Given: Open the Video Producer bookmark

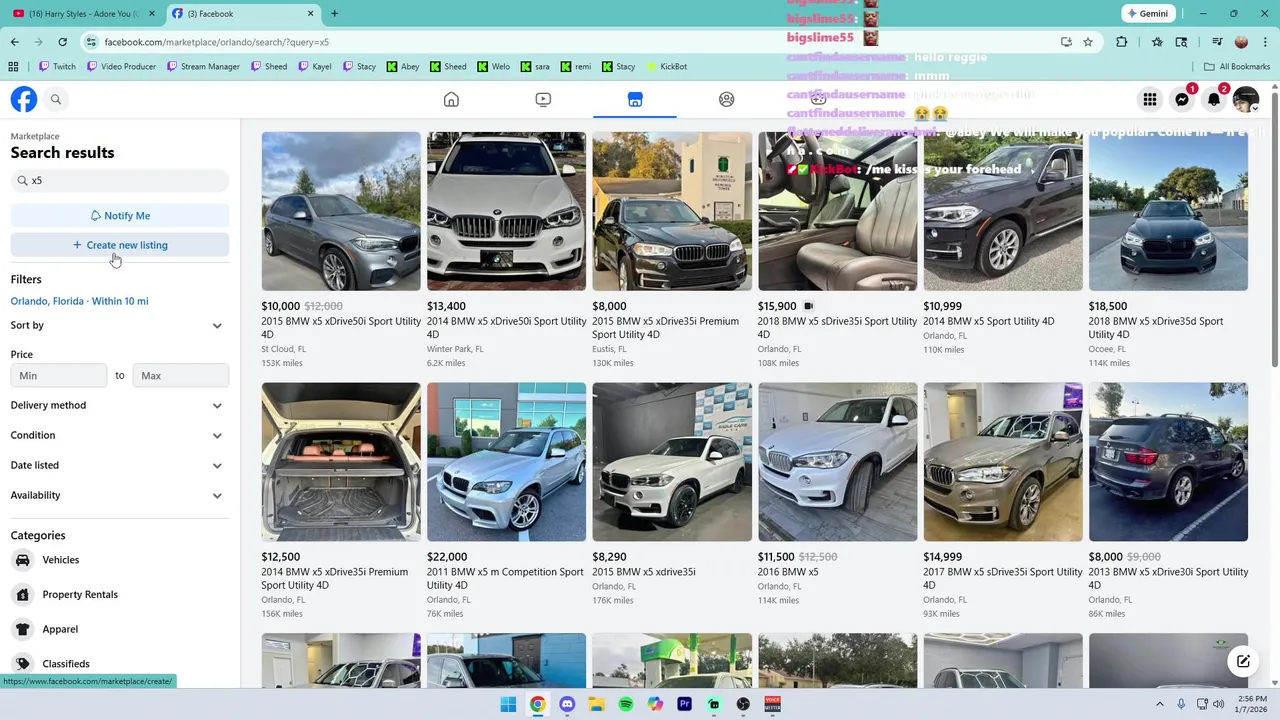Looking at the screenshot, I should point(122,66).
